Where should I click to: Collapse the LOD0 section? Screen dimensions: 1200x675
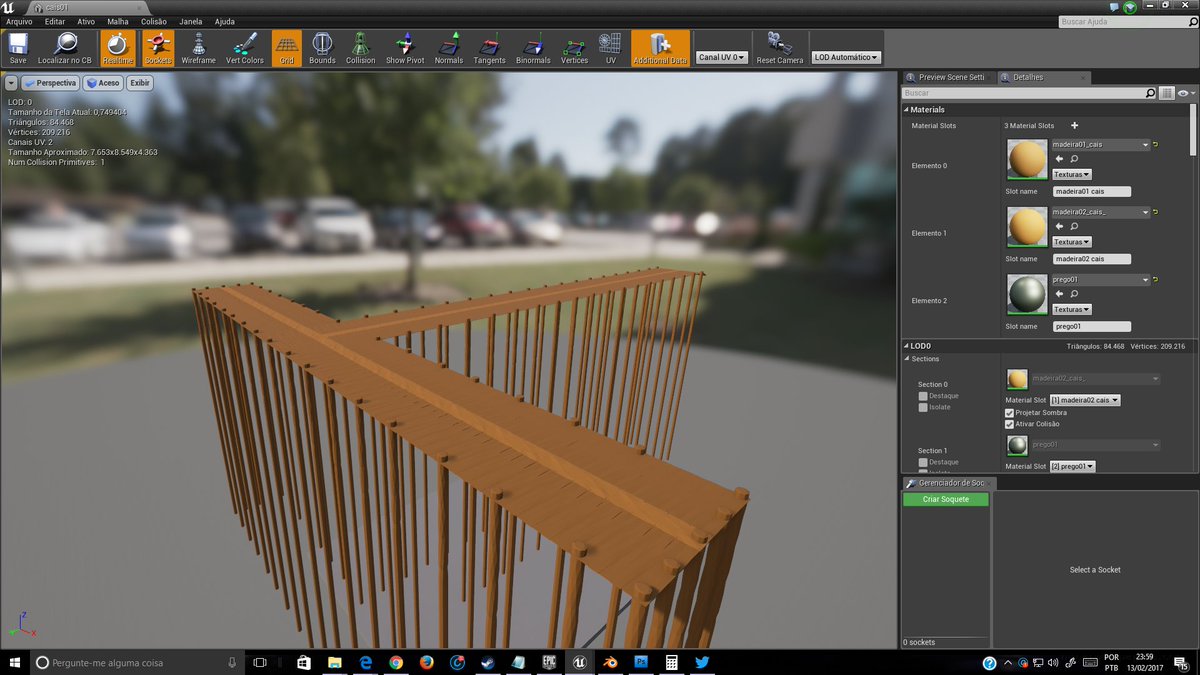pyautogui.click(x=907, y=346)
